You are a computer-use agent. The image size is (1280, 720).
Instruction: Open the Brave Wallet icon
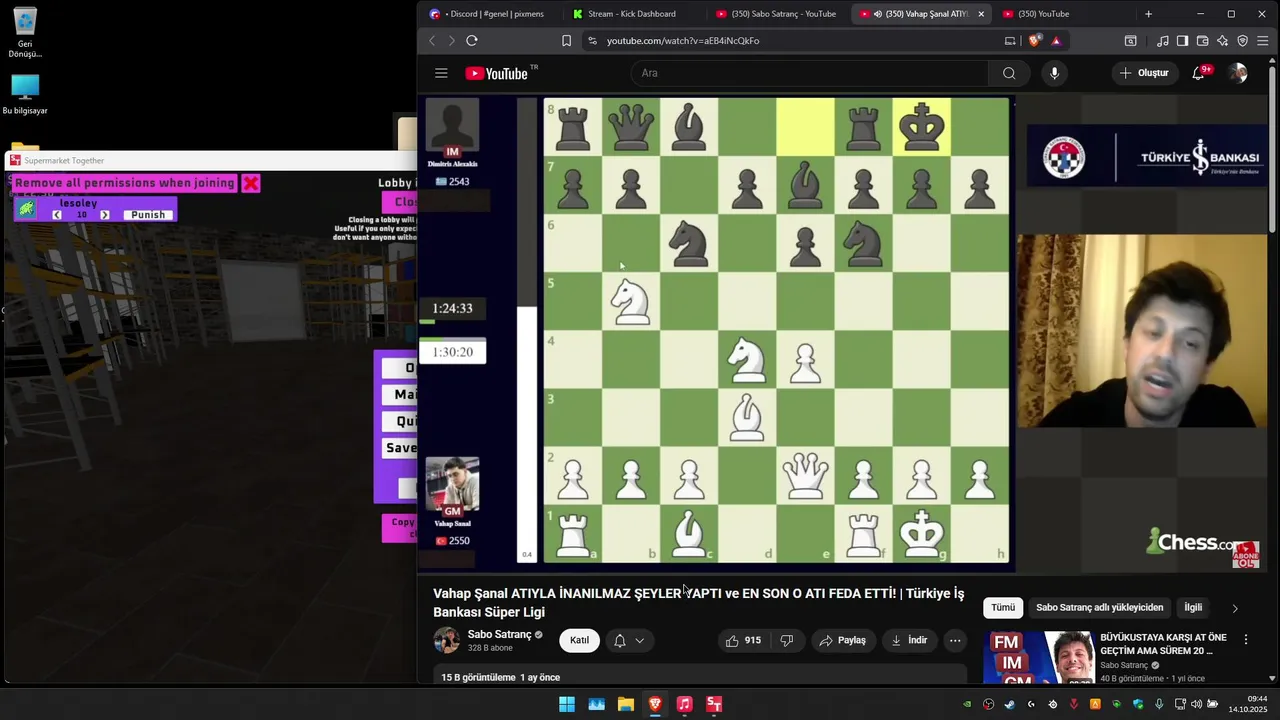click(x=1202, y=41)
